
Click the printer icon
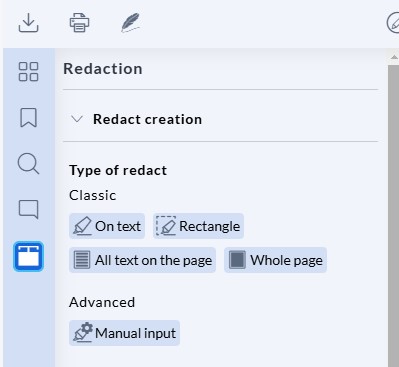pyautogui.click(x=79, y=23)
